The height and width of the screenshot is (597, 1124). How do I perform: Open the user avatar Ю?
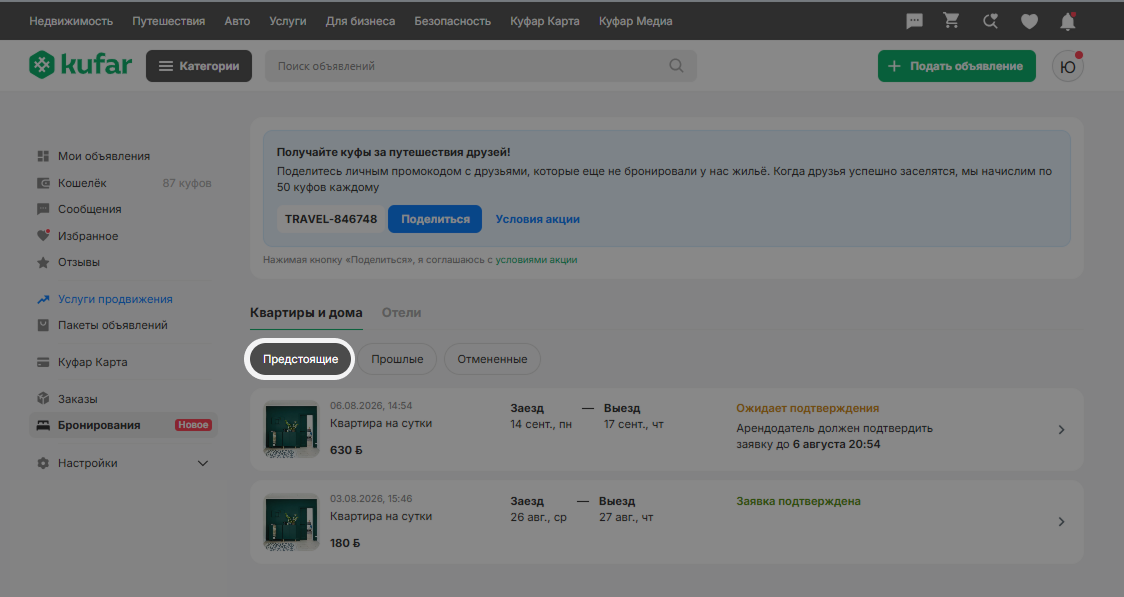click(1067, 66)
